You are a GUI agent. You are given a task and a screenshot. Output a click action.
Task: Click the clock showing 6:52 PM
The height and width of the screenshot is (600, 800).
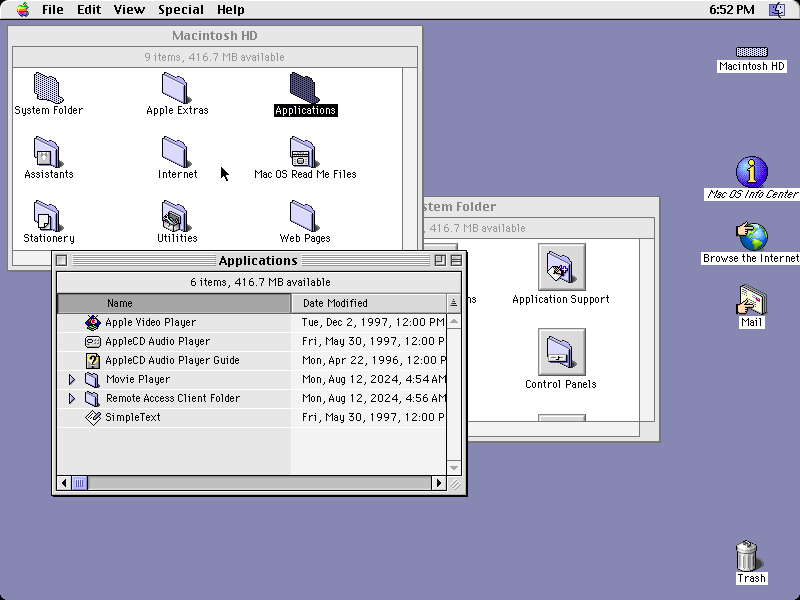(x=732, y=10)
